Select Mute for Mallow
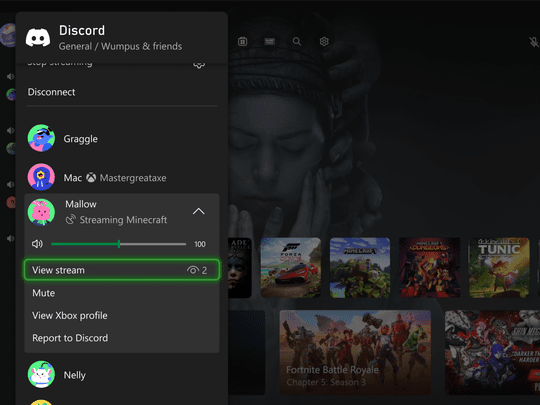The width and height of the screenshot is (540, 405). (122, 293)
